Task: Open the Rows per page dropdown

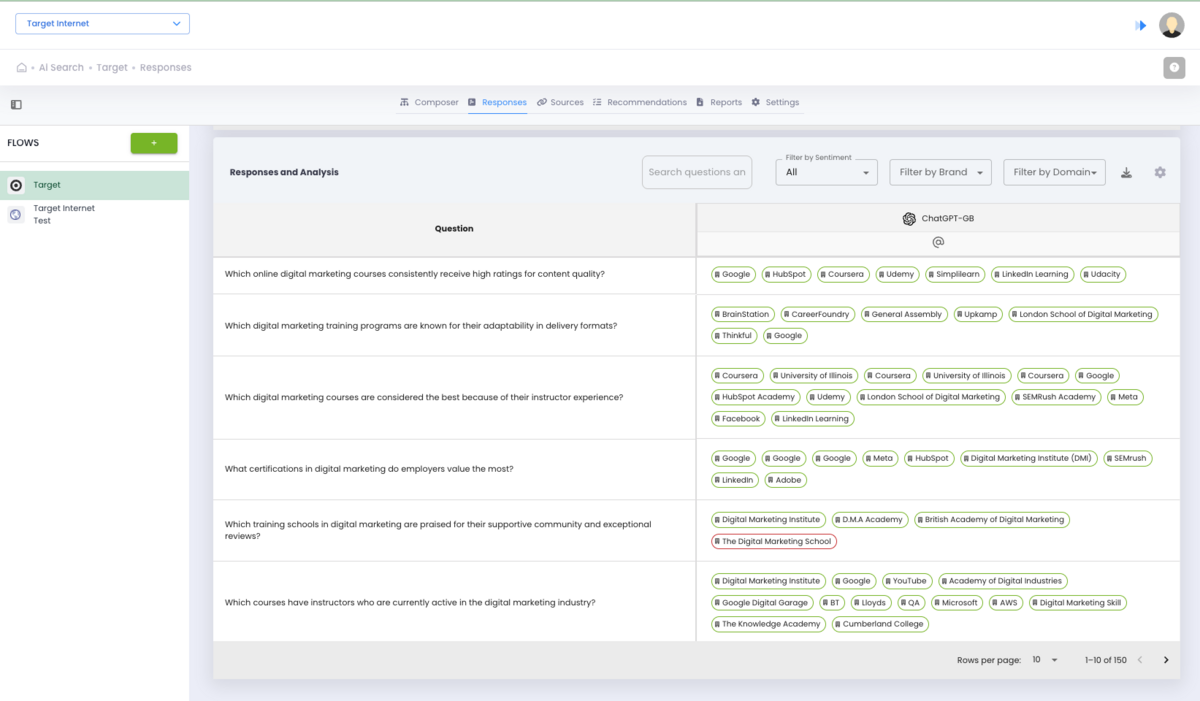Action: (x=1044, y=660)
